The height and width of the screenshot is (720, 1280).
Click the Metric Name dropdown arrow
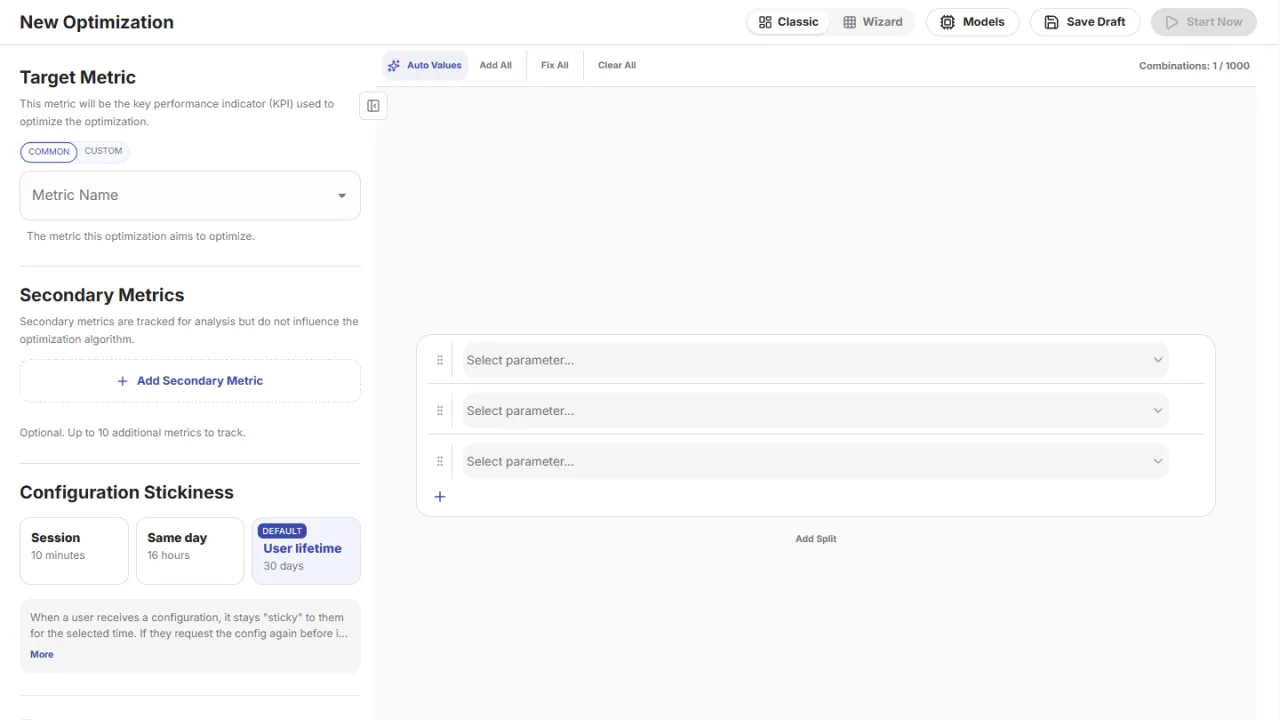tap(342, 196)
